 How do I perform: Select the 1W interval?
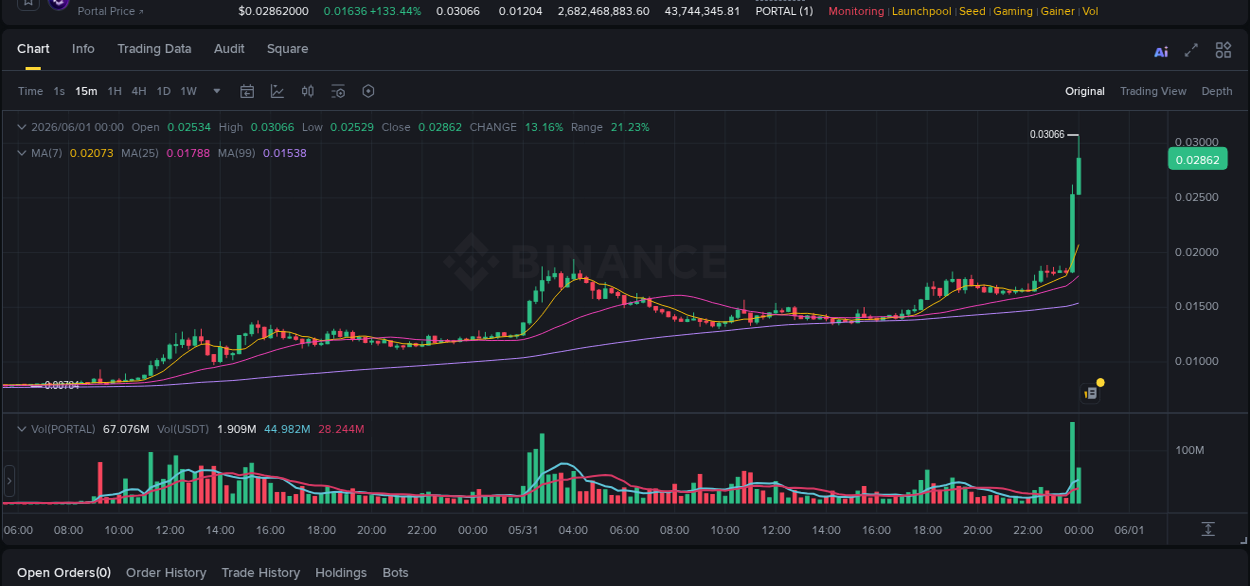pyautogui.click(x=188, y=91)
